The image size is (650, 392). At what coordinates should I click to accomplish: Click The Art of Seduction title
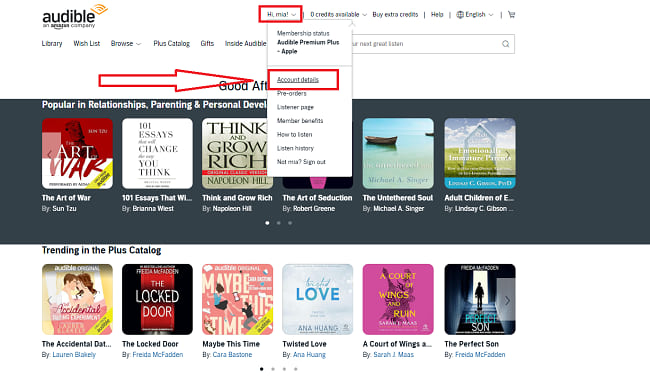[x=317, y=198]
